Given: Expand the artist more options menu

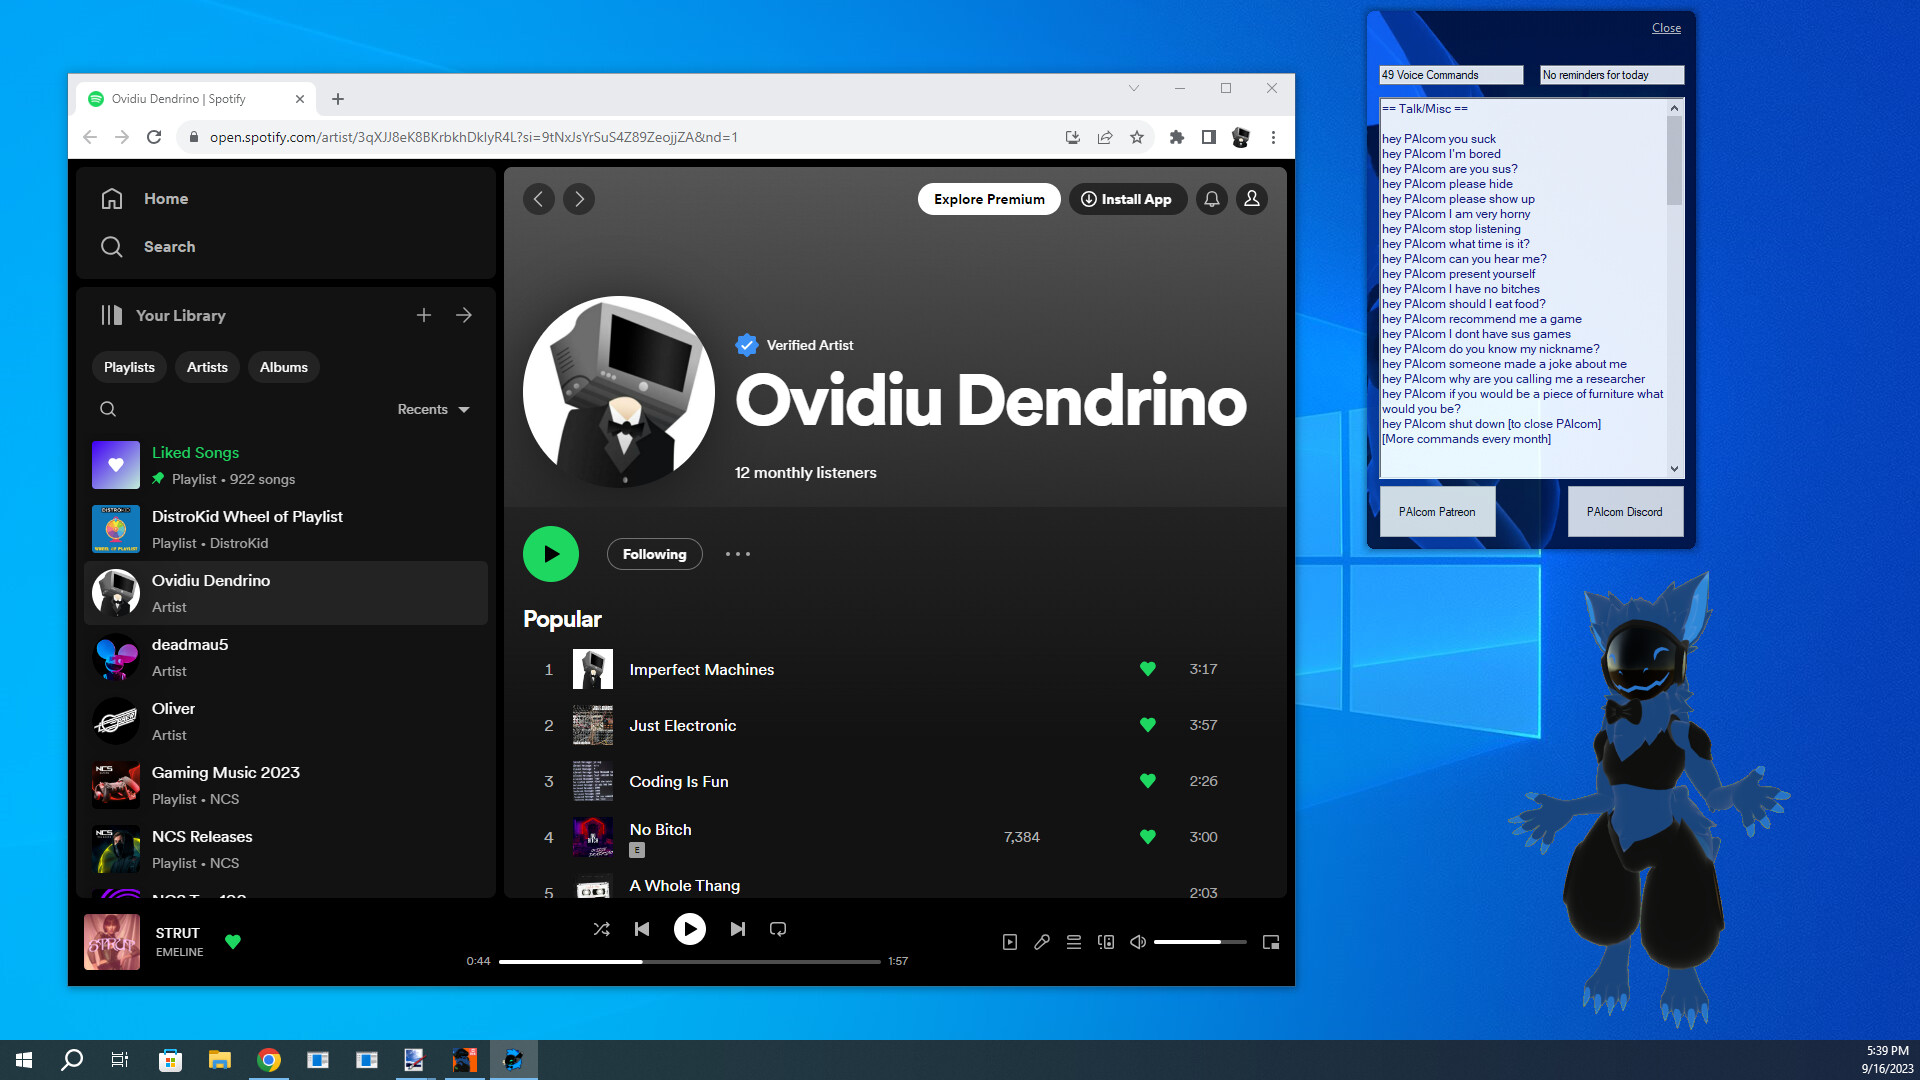Looking at the screenshot, I should coord(738,554).
